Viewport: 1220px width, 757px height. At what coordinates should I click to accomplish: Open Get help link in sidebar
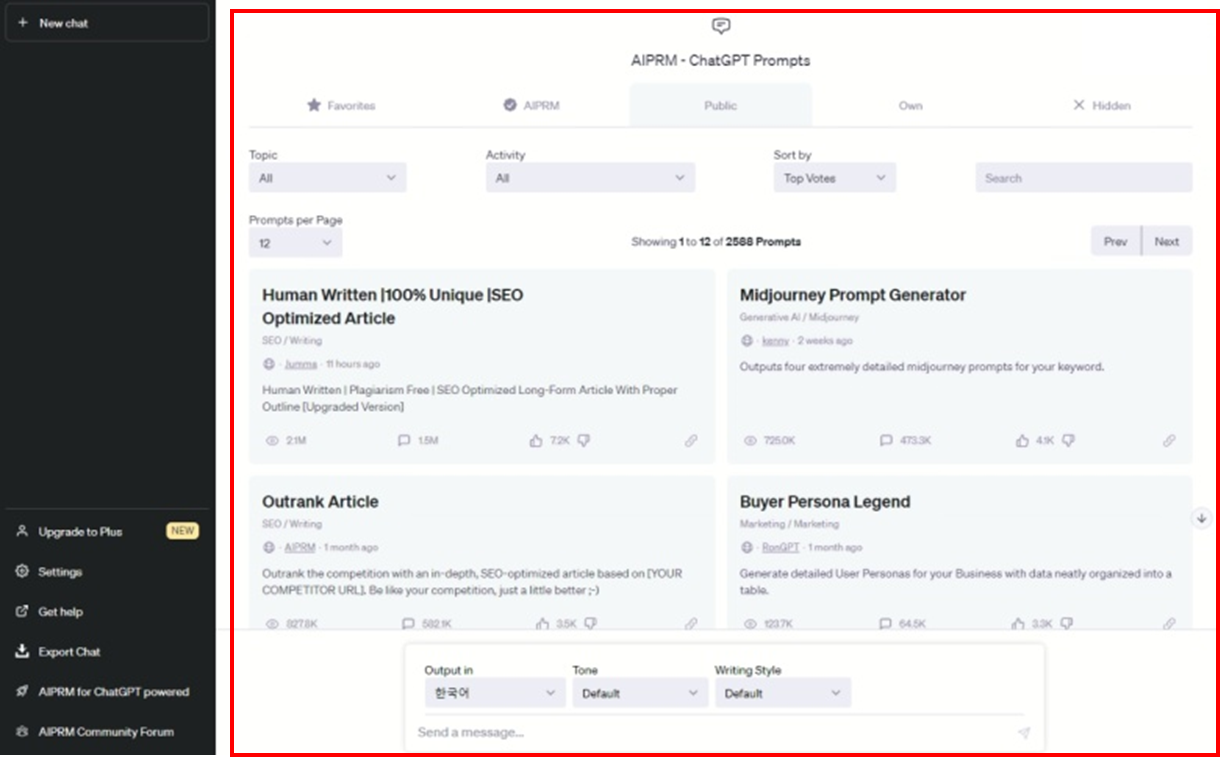click(x=107, y=612)
